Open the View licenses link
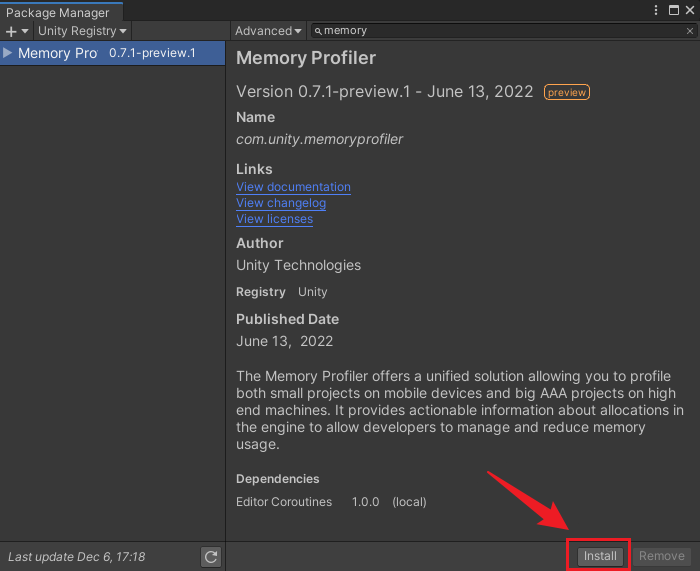The image size is (700, 571). [274, 219]
